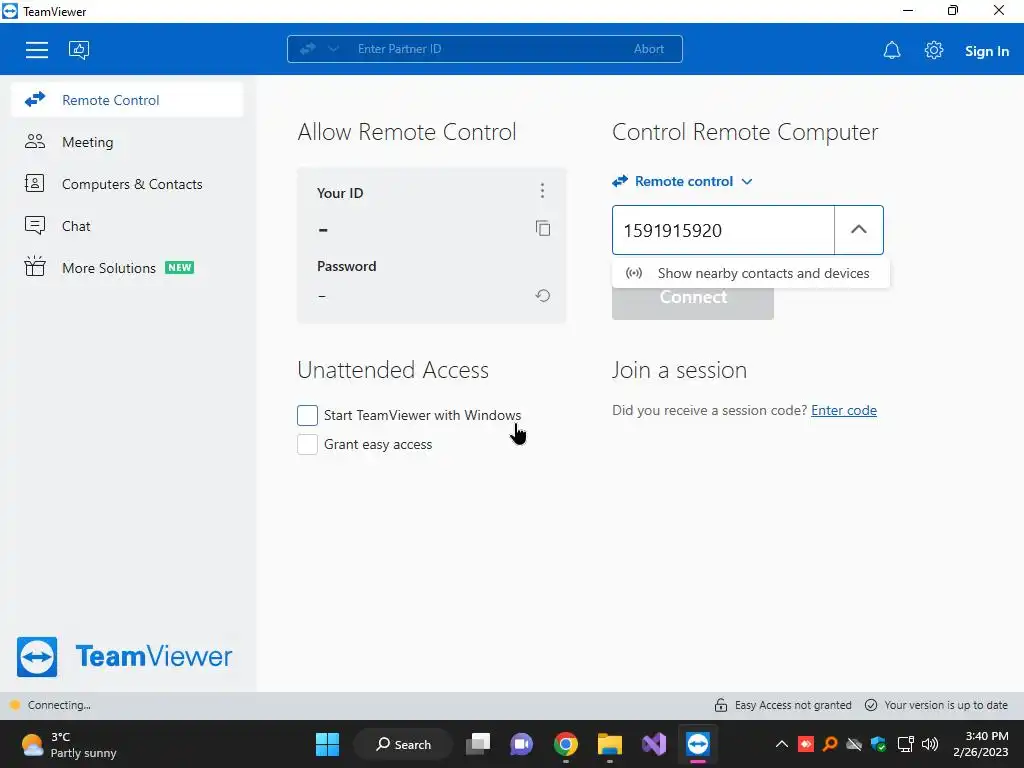Collapse the partner ID history chevron
This screenshot has height=768, width=1024.
859,230
